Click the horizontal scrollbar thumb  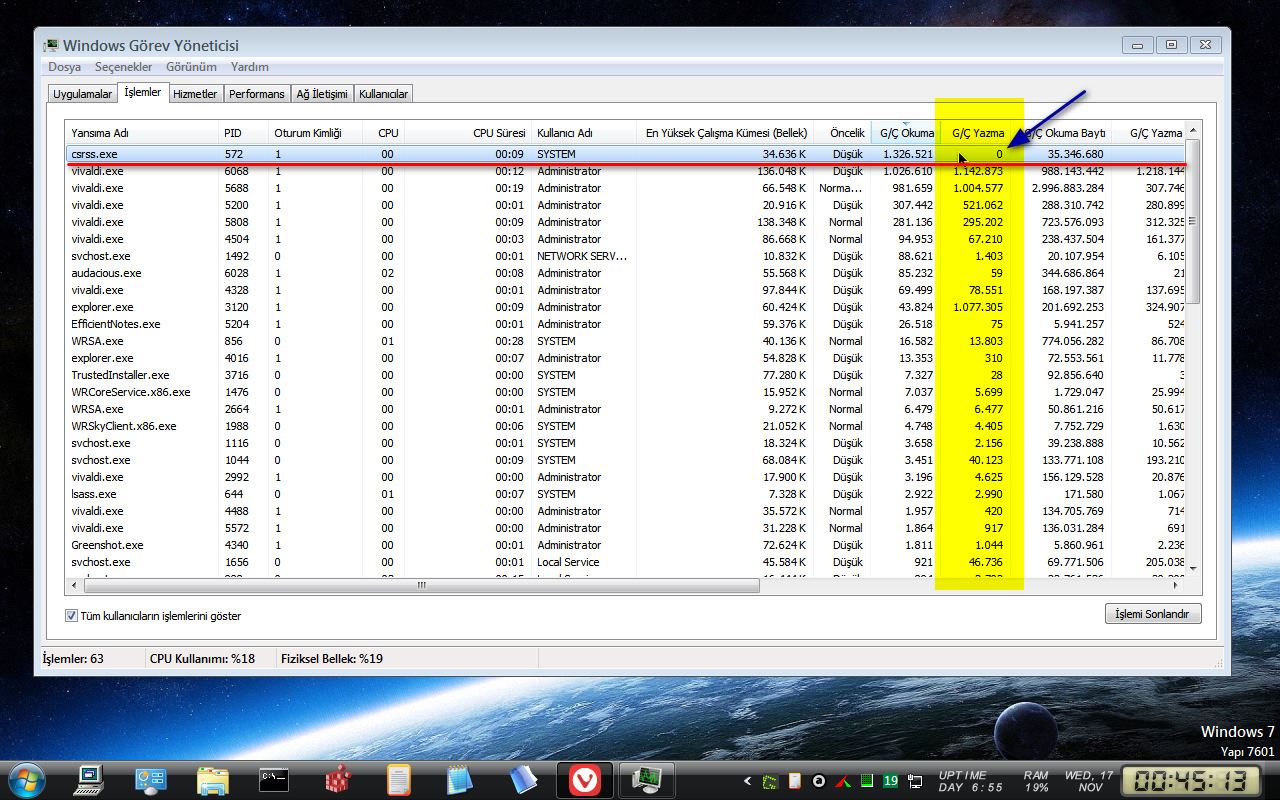point(421,585)
